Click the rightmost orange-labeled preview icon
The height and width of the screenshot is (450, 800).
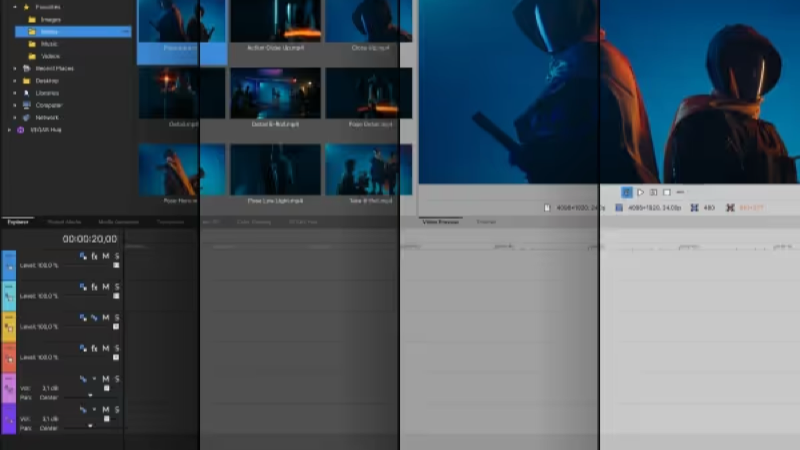pos(730,208)
